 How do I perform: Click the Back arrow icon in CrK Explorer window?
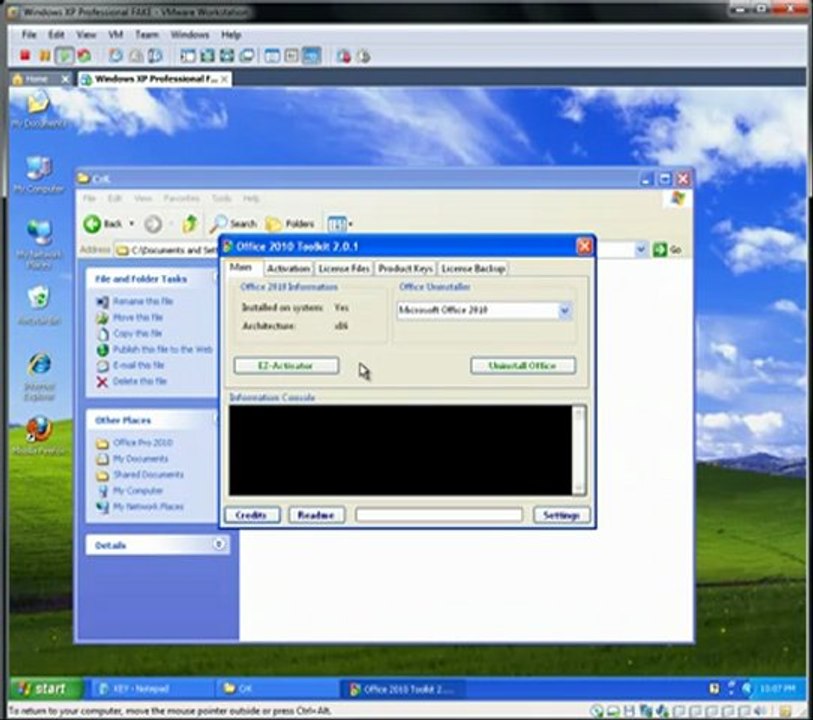click(x=92, y=224)
